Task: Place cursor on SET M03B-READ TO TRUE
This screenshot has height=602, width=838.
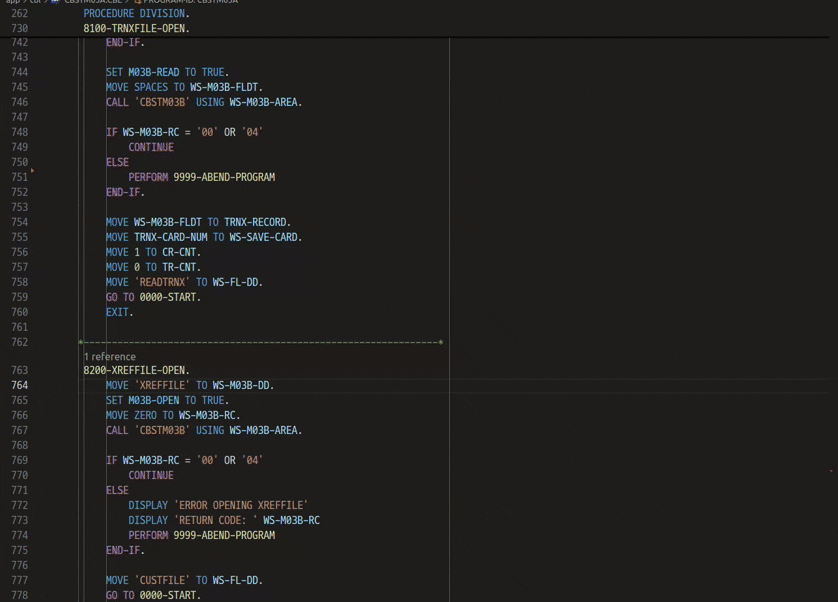Action: (167, 72)
